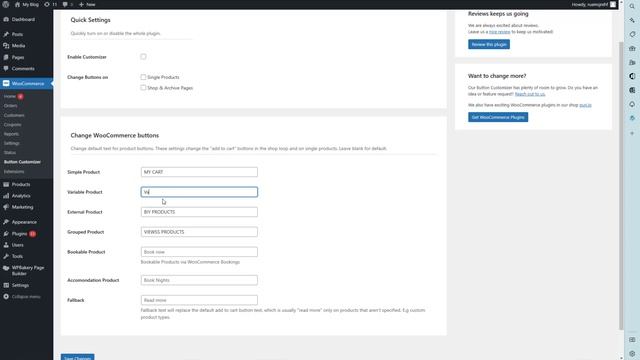
Task: Open the nice review link
Action: point(500,32)
